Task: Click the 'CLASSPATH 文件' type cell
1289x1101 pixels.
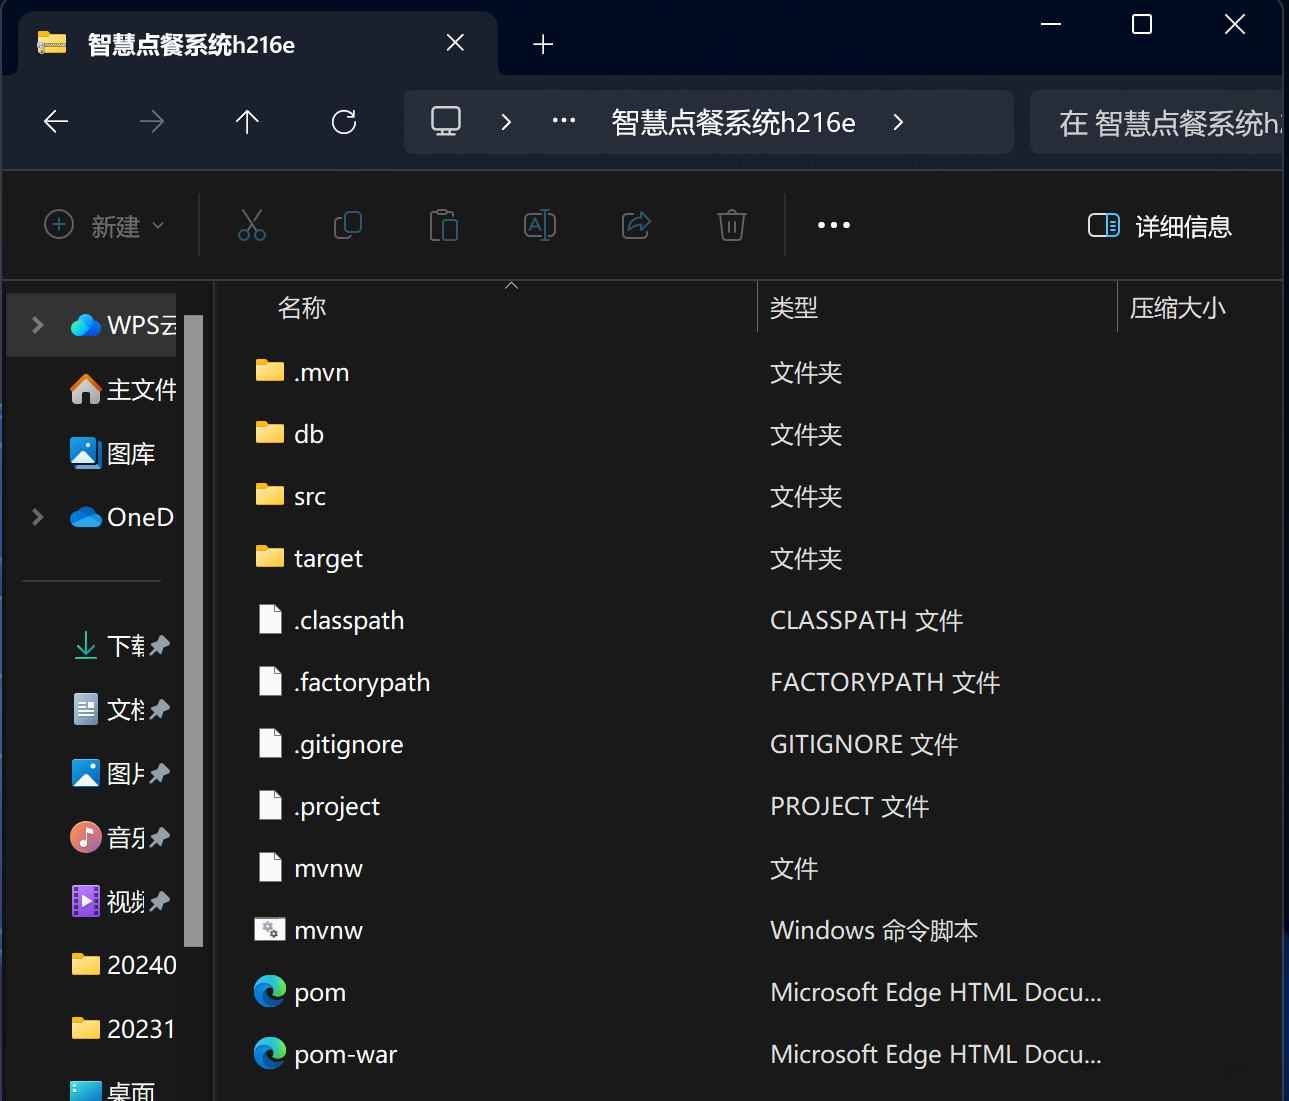Action: (866, 620)
